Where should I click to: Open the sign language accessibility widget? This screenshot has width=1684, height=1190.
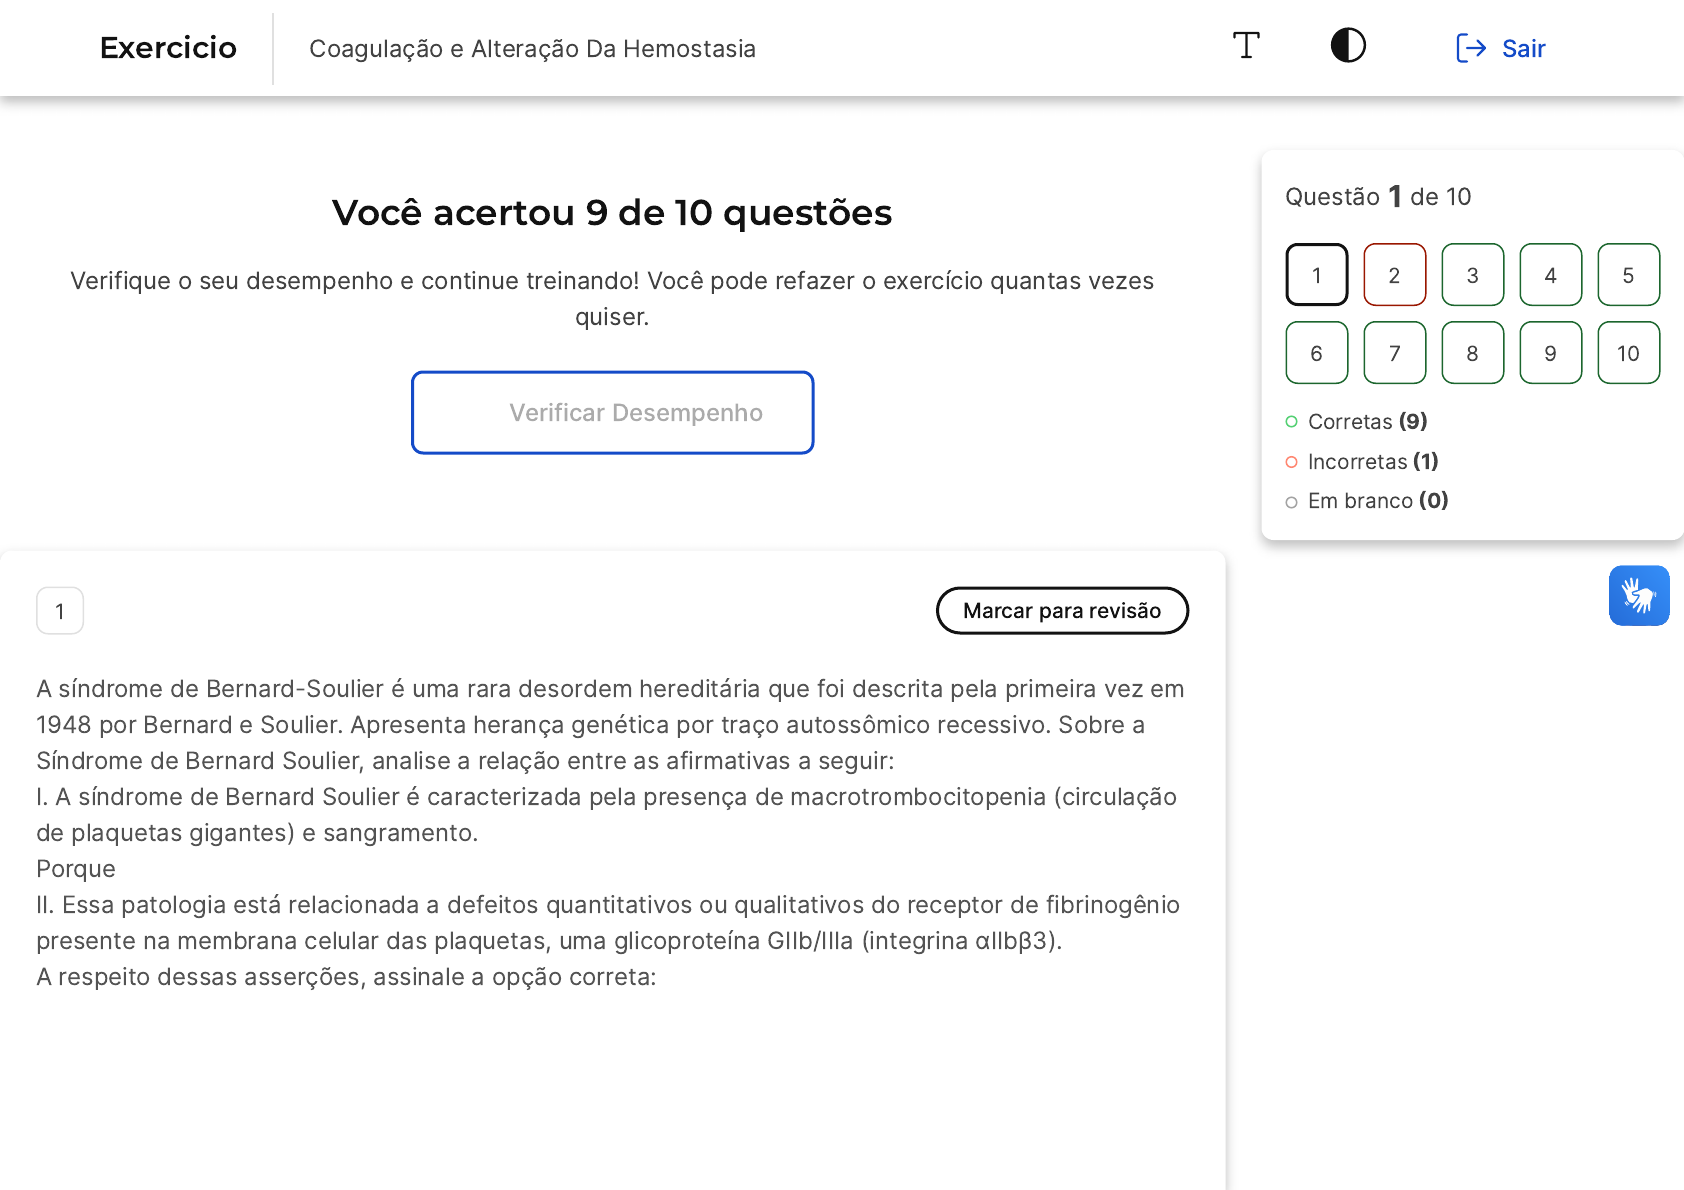tap(1638, 596)
